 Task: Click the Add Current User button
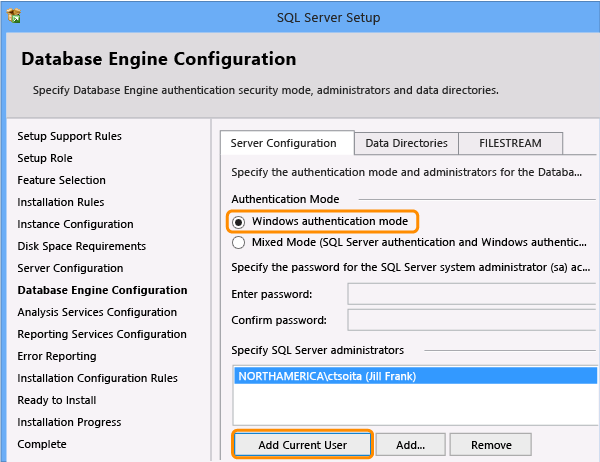point(303,445)
